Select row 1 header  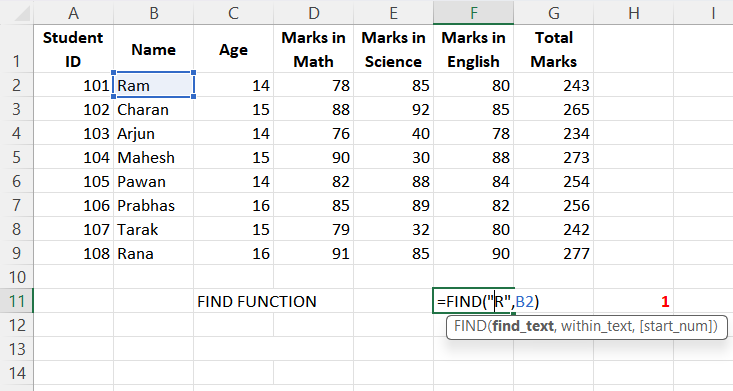[16, 49]
